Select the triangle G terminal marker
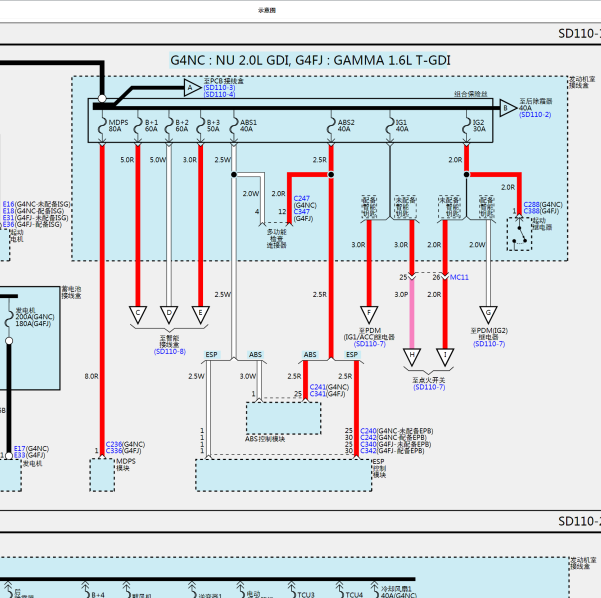Viewport: 601px width, 598px height. [488, 315]
